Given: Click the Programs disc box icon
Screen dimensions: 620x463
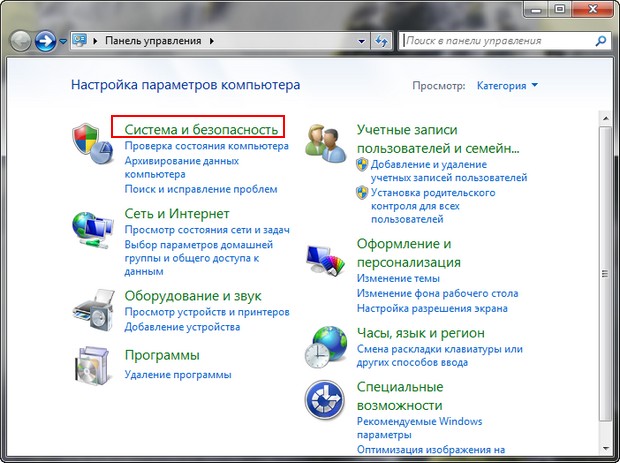Looking at the screenshot, I should (x=92, y=365).
